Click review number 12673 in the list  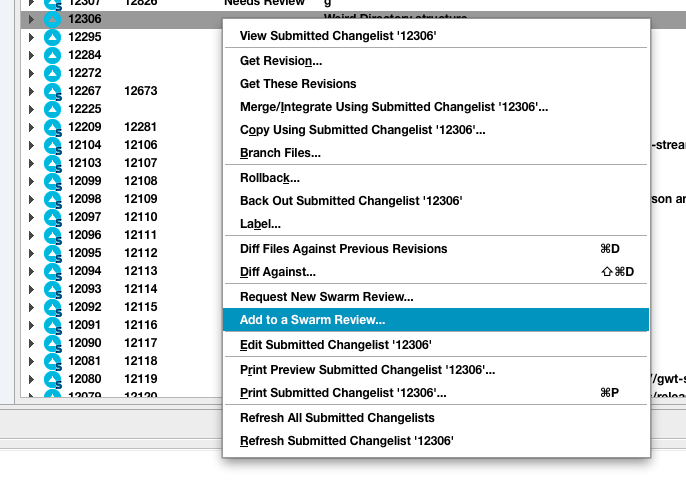coord(140,91)
